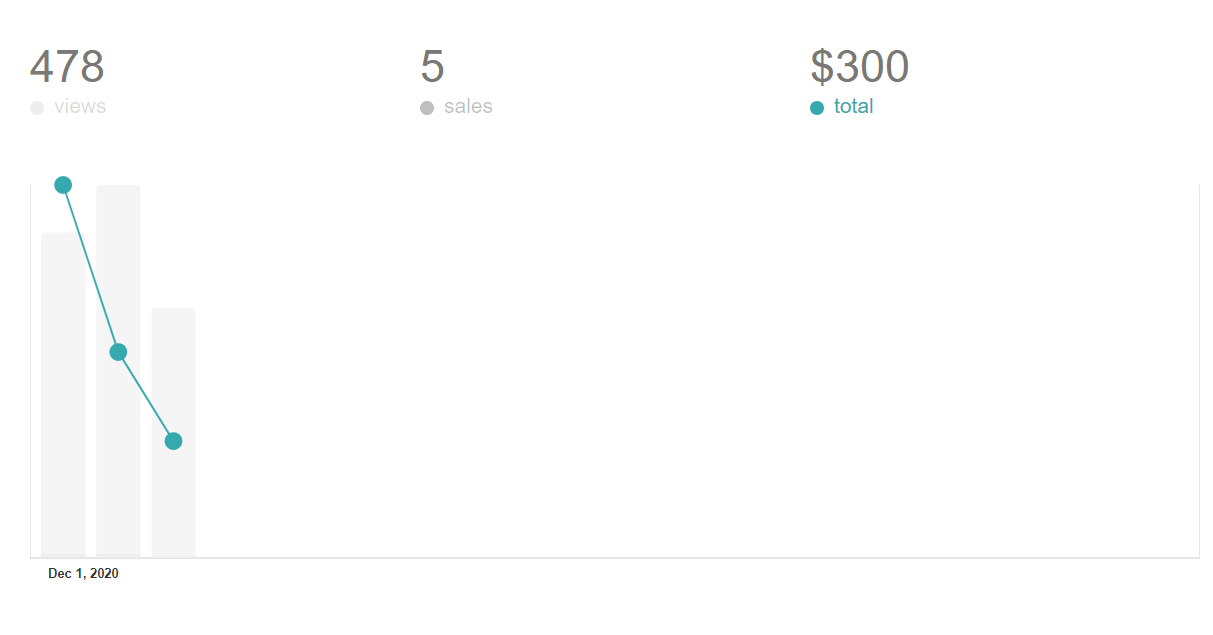Click the leftmost gray views bar
This screenshot has height=635, width=1213.
click(x=63, y=395)
